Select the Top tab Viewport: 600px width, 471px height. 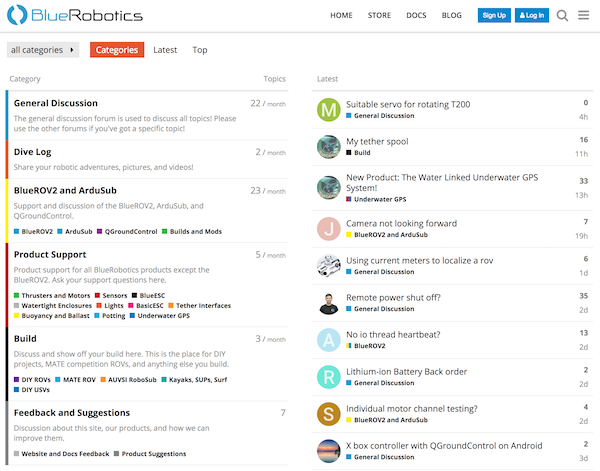200,50
